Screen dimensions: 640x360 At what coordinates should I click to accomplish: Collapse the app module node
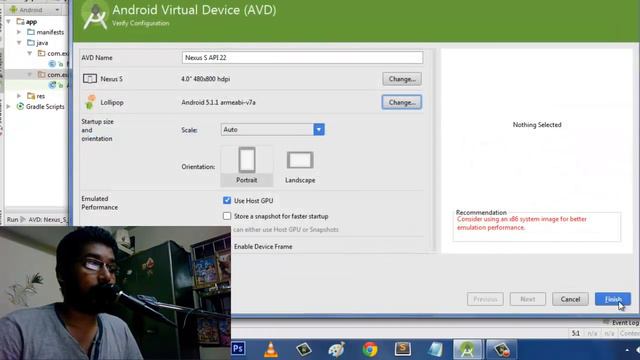point(9,21)
